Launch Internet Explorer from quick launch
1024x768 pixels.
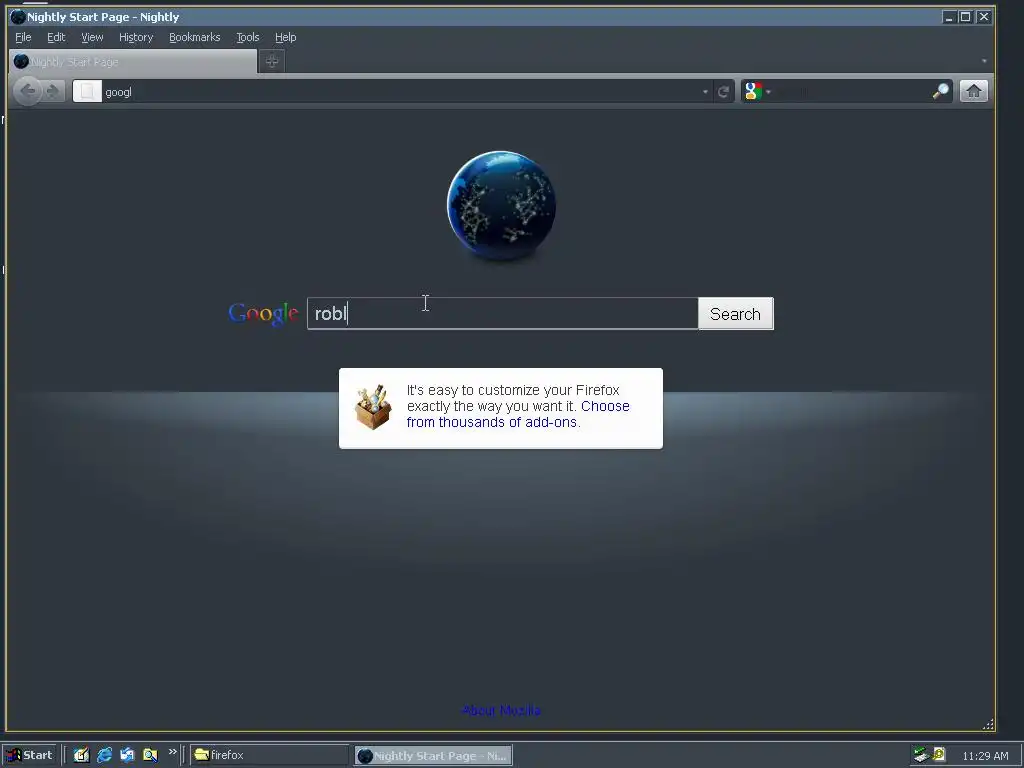pos(104,755)
